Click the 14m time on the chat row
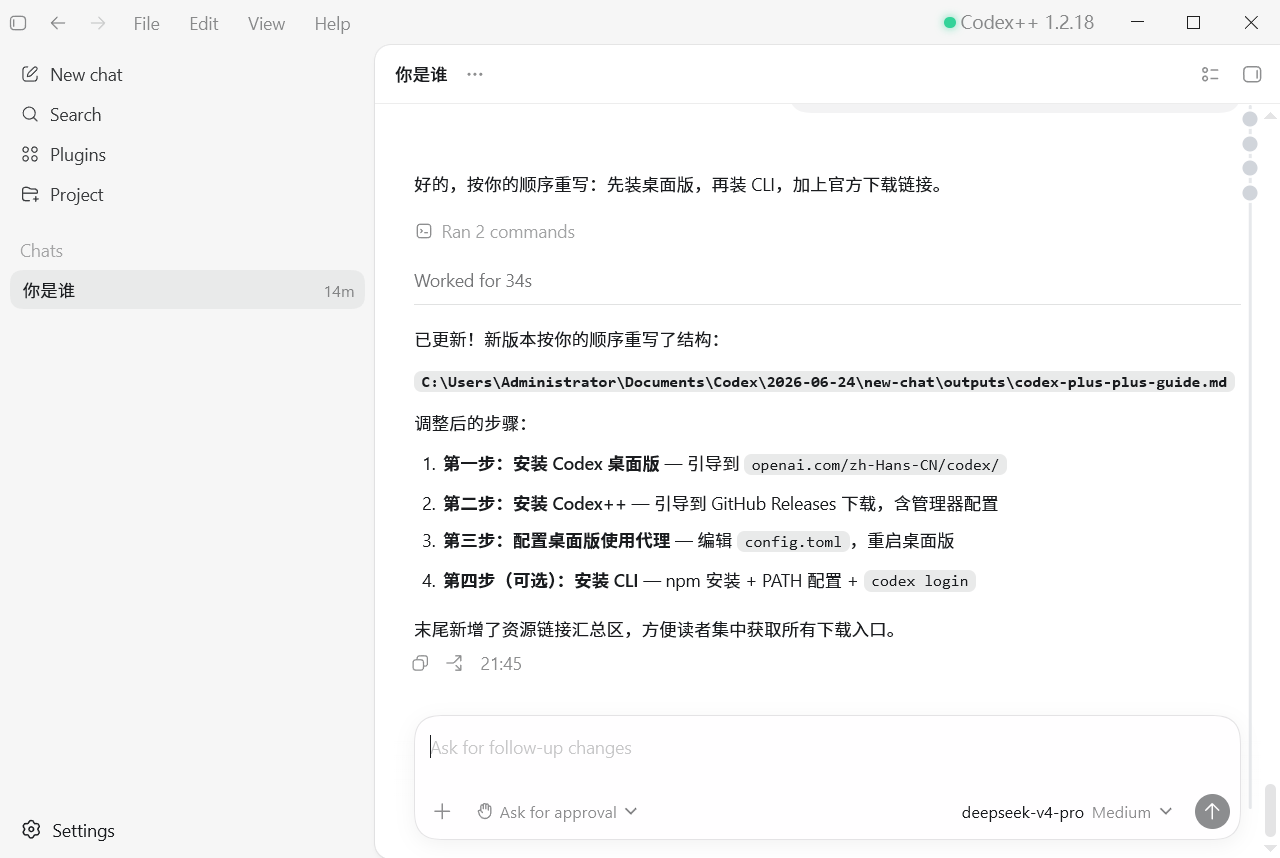 click(339, 291)
